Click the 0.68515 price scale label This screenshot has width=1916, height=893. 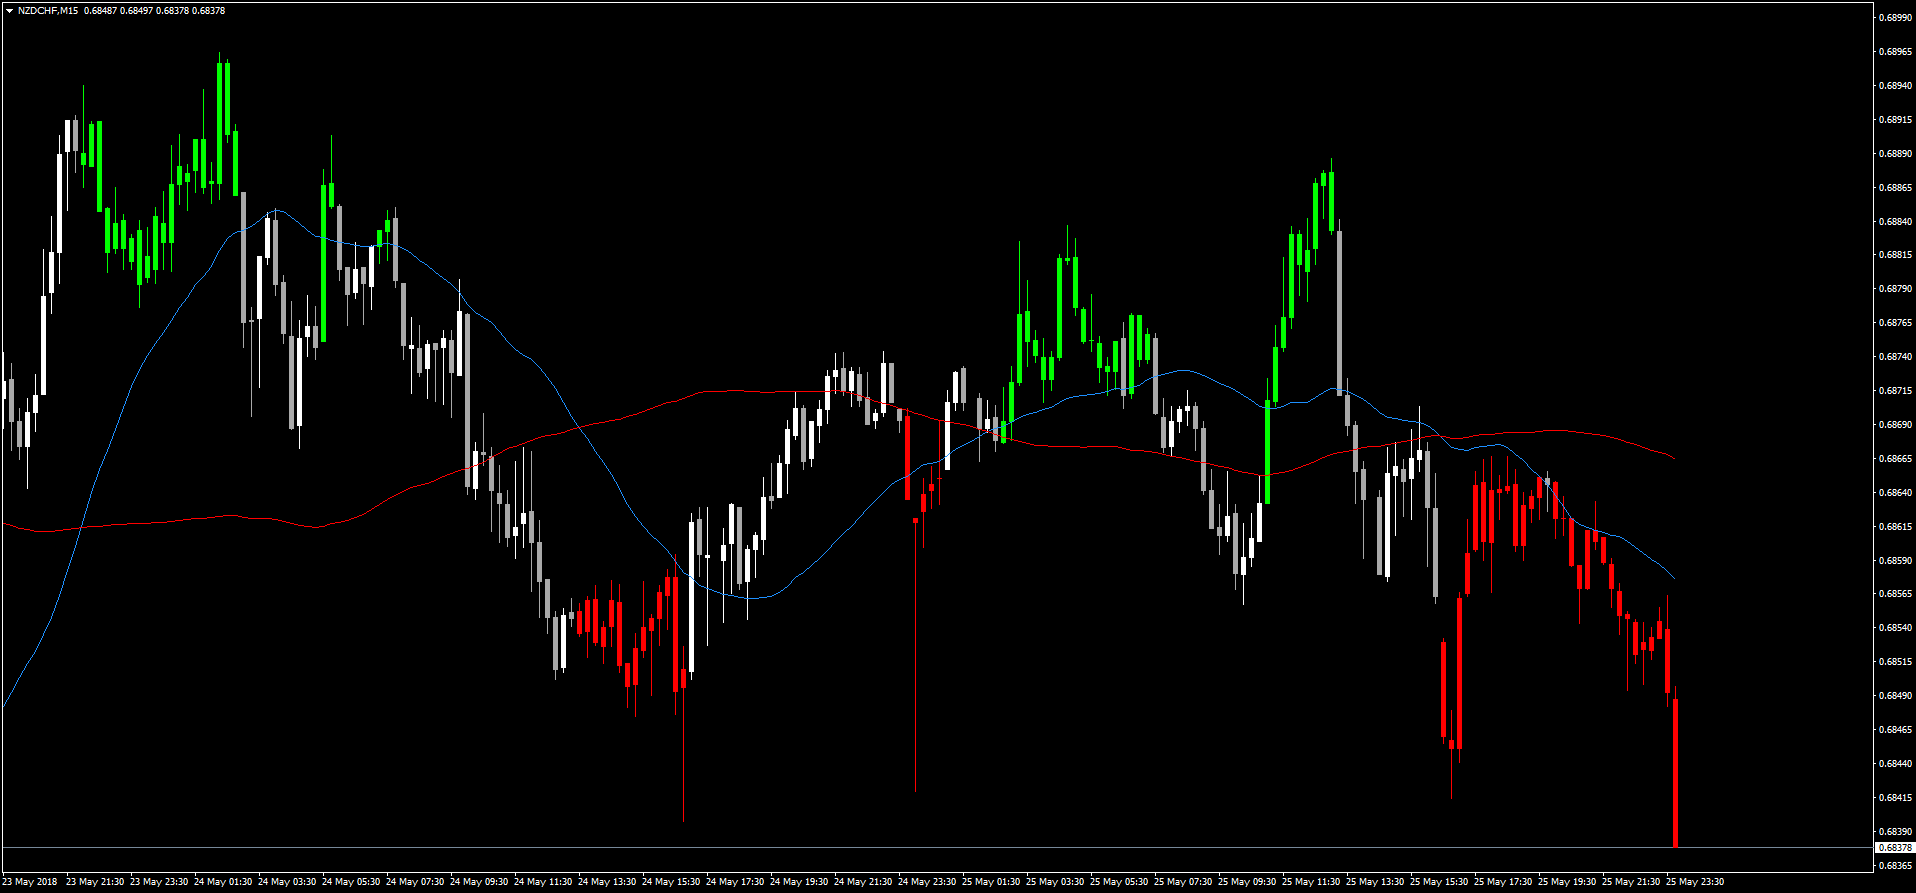1895,662
